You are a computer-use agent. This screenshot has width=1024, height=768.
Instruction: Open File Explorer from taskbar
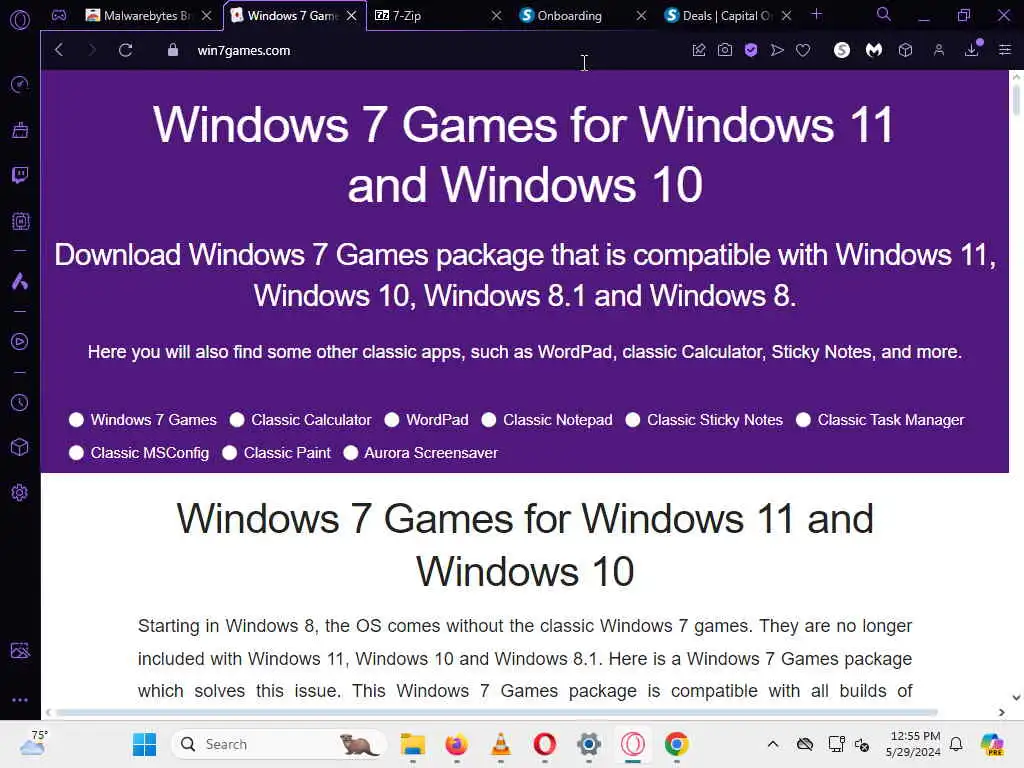pyautogui.click(x=413, y=744)
